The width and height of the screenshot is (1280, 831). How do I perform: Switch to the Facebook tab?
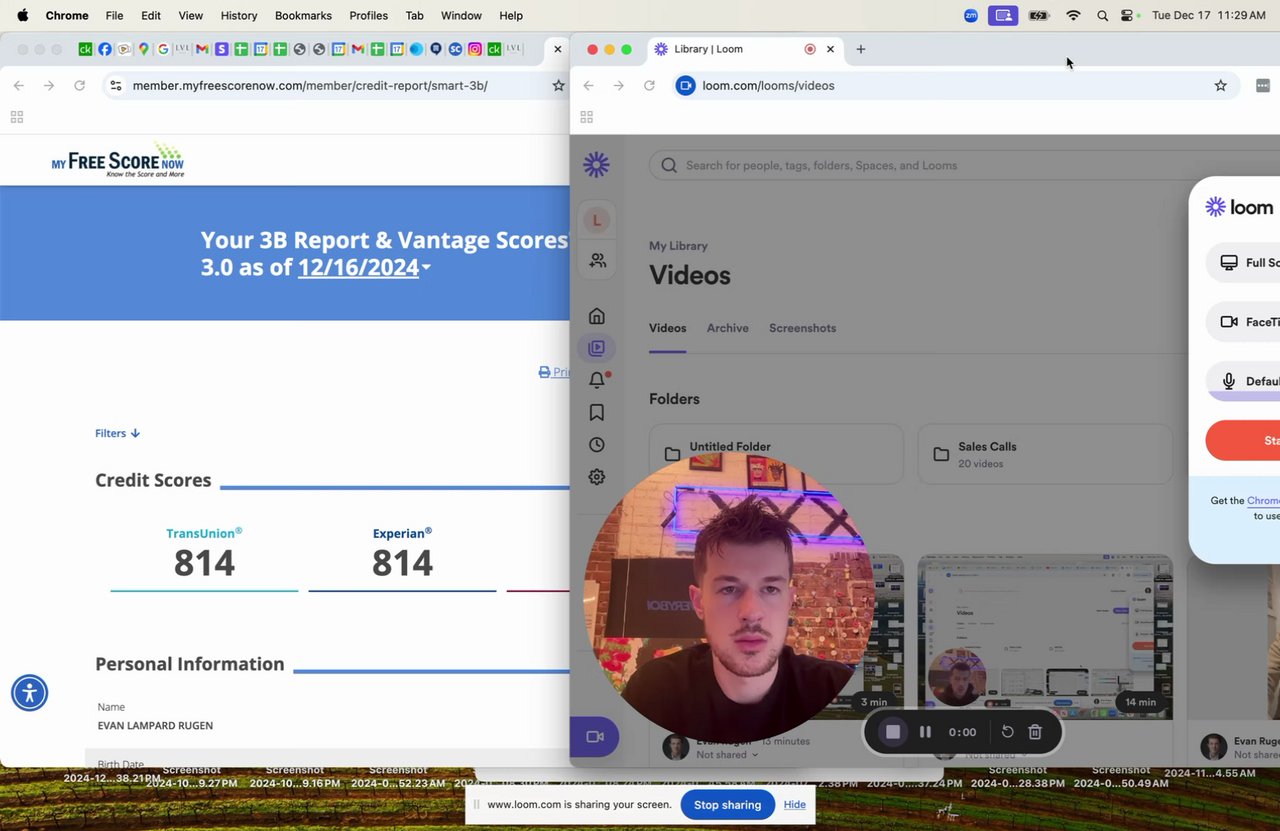[x=104, y=49]
